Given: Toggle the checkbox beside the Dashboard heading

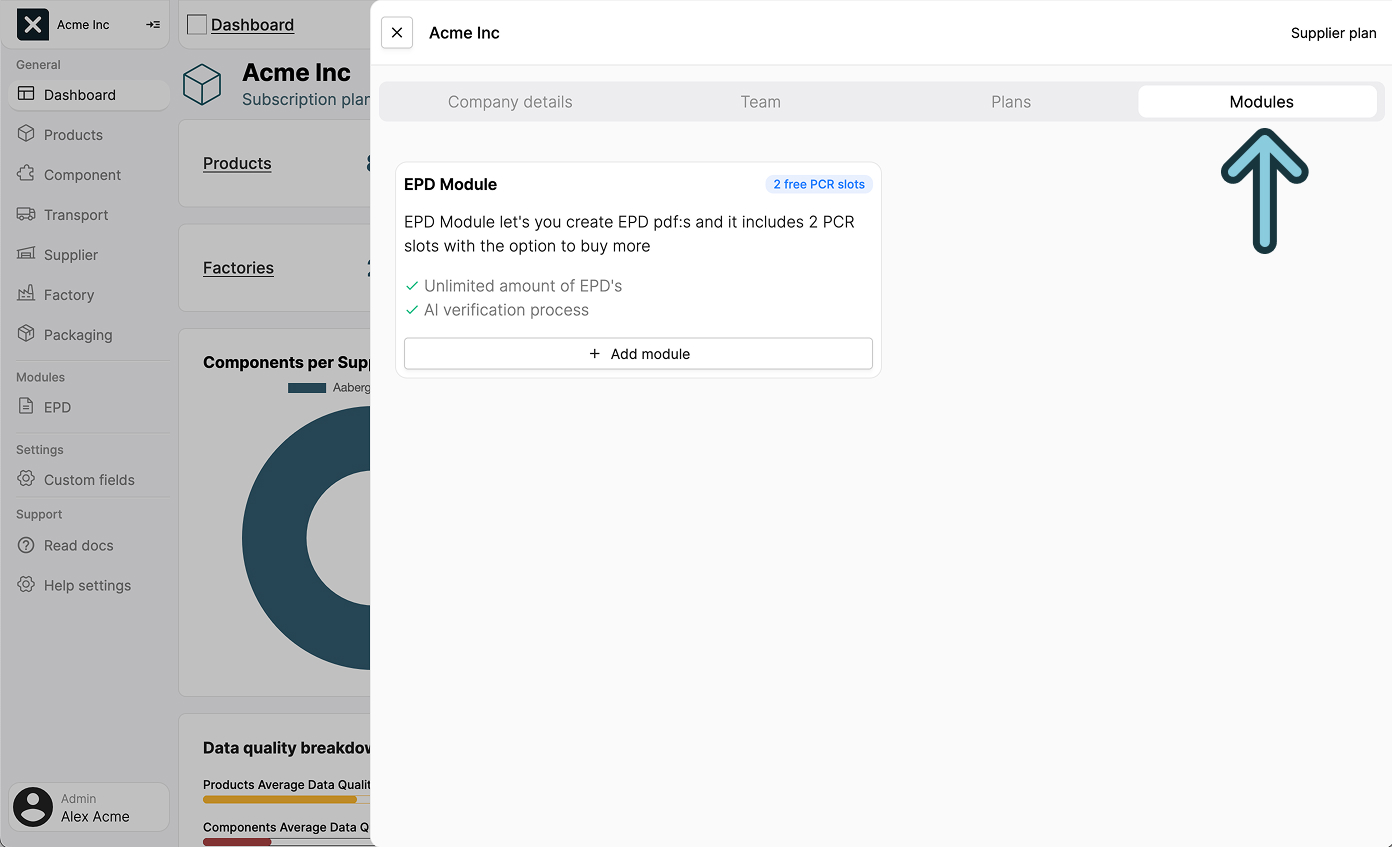Looking at the screenshot, I should [197, 25].
